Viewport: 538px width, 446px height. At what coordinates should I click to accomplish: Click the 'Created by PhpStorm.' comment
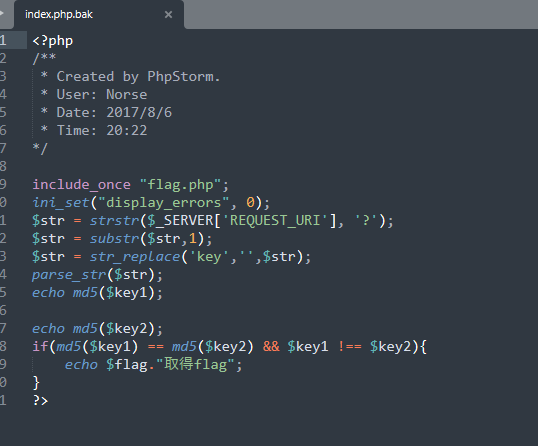point(138,76)
